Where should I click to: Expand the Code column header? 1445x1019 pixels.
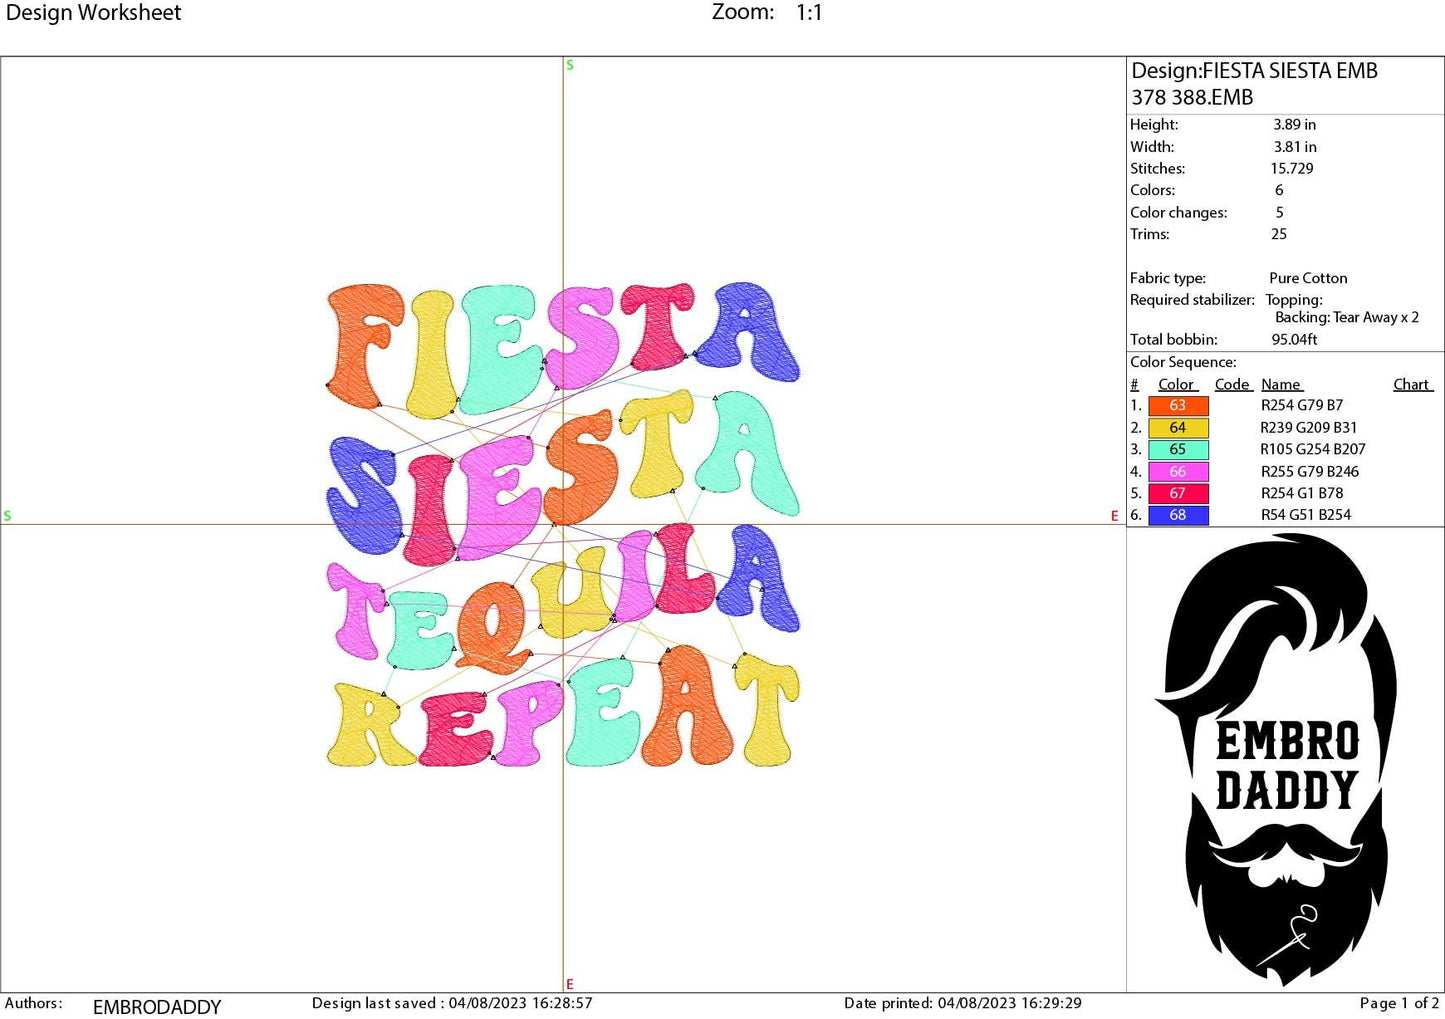pos(1232,384)
